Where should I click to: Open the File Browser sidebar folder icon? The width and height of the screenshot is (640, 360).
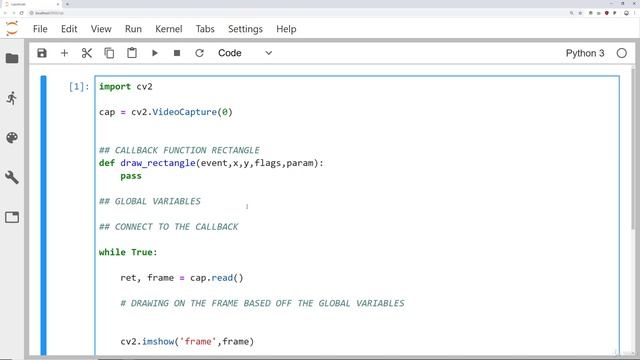(x=12, y=58)
